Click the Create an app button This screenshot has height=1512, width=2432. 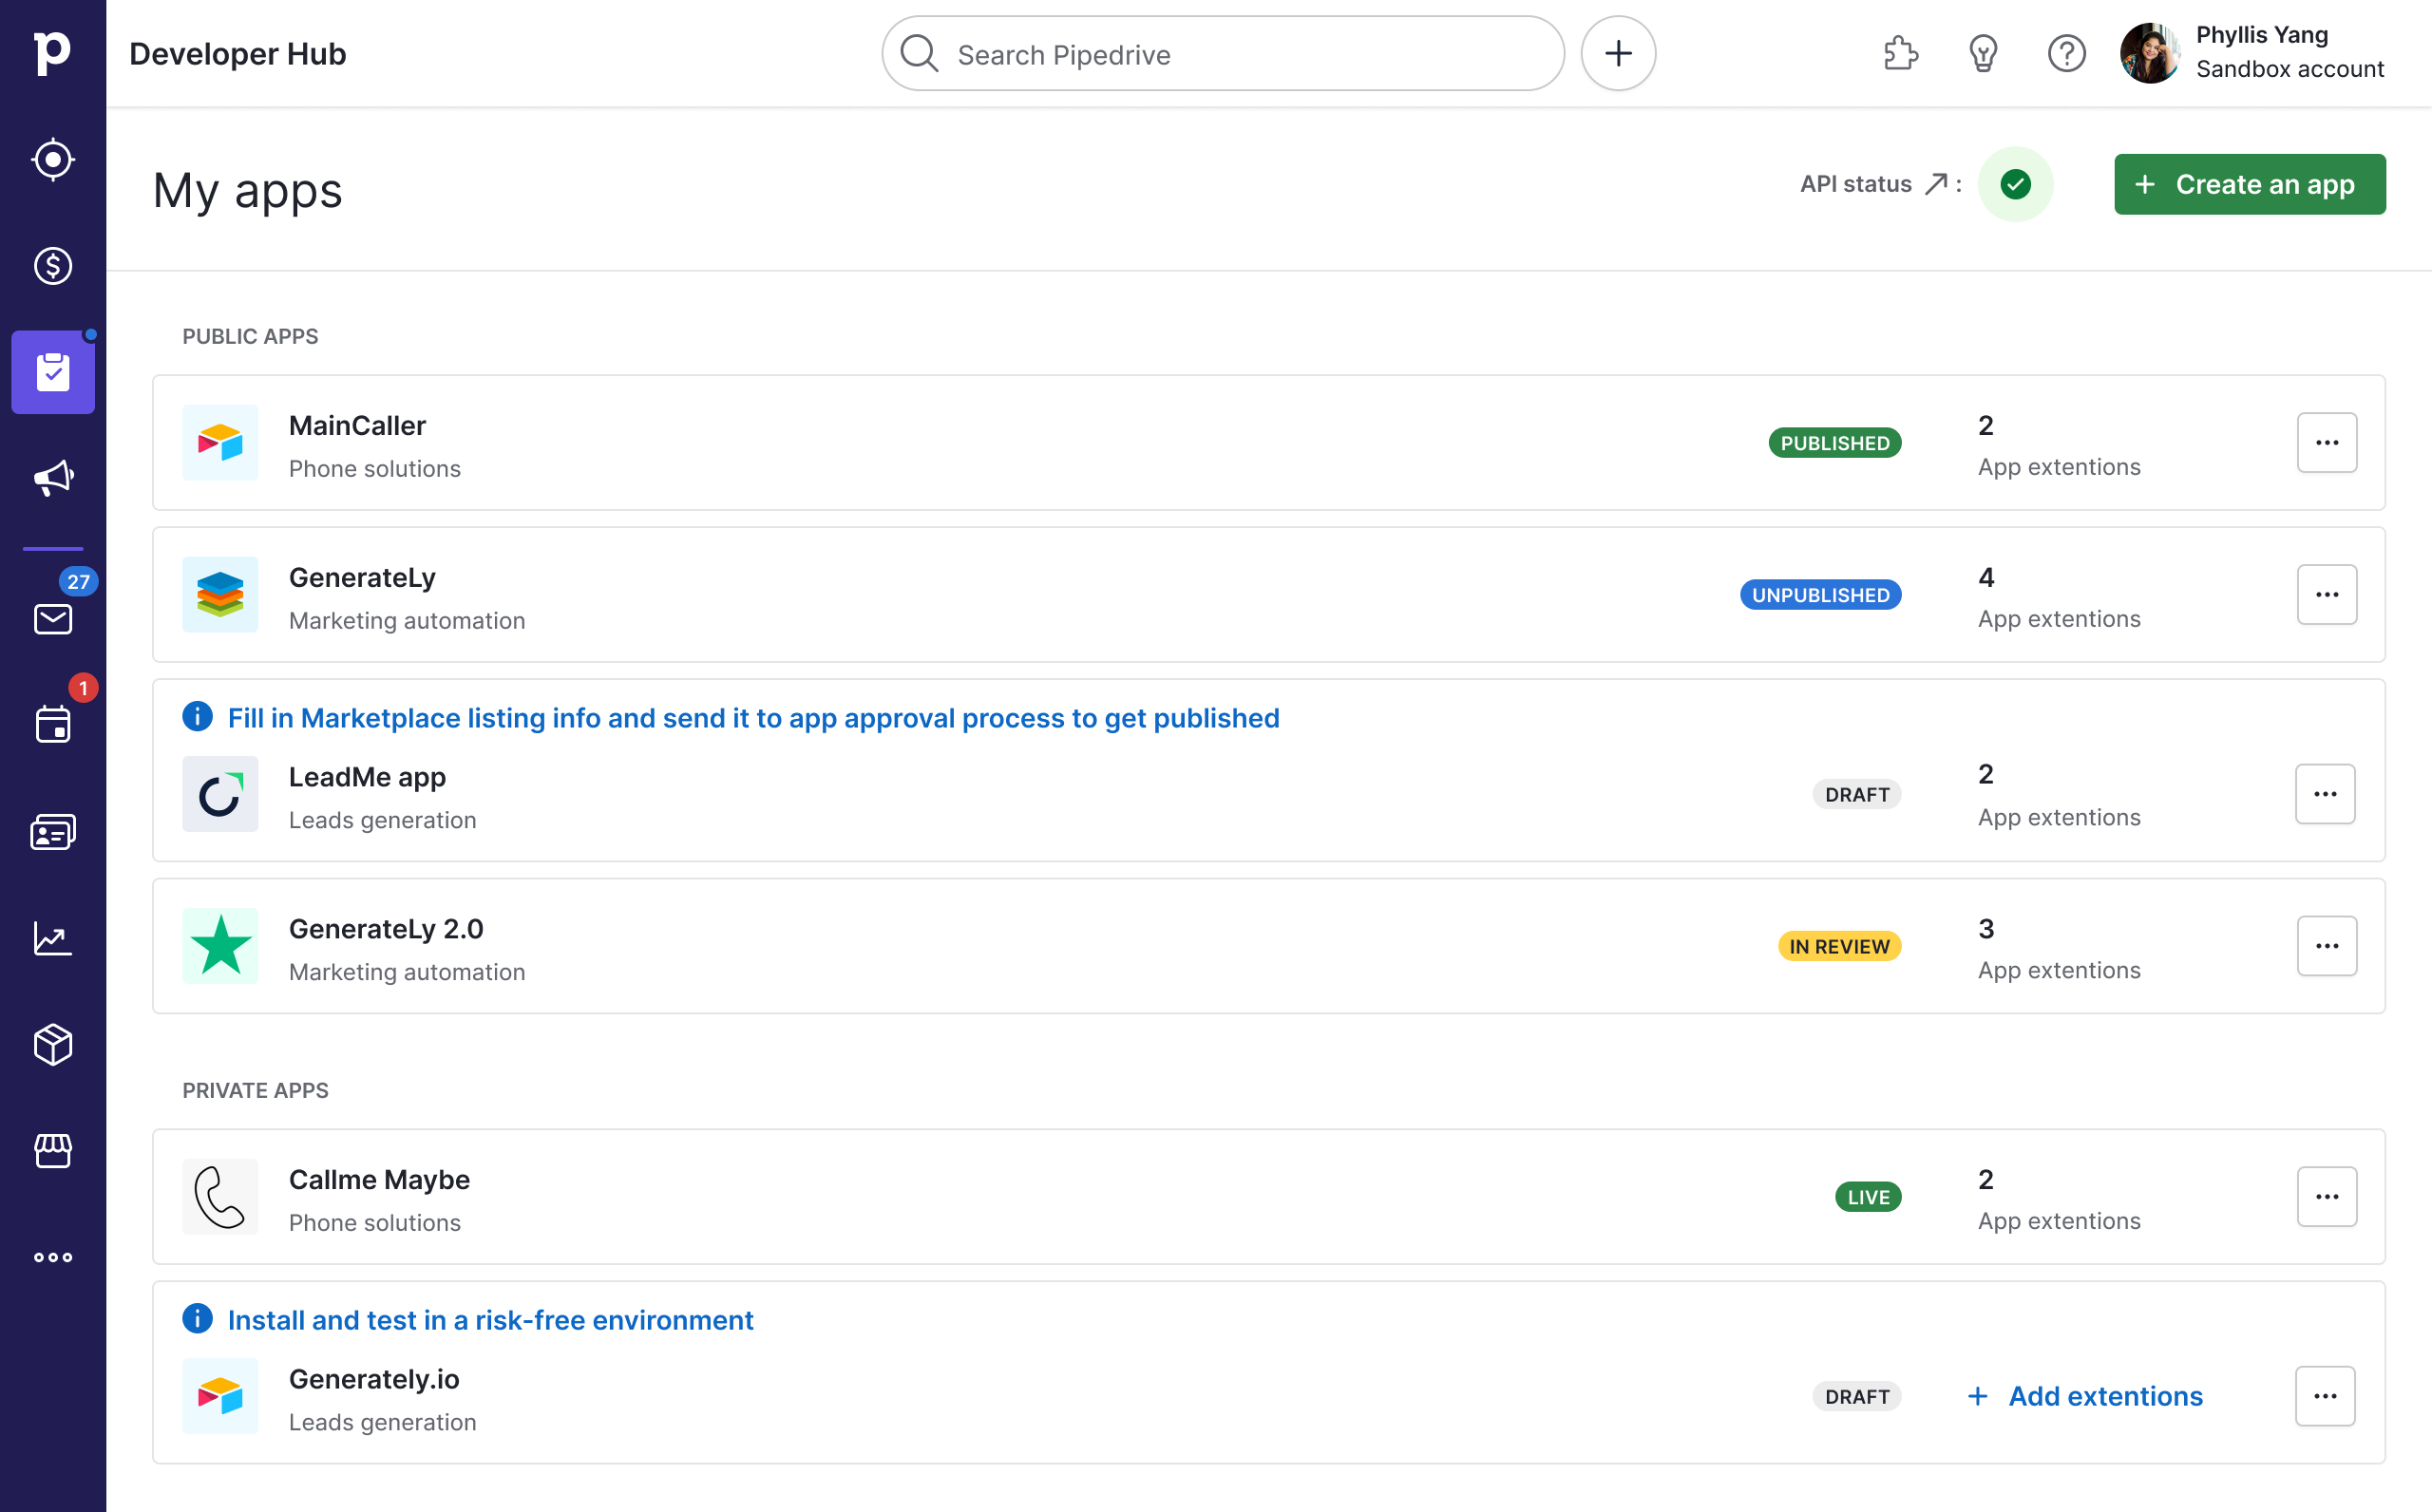pos(2249,183)
